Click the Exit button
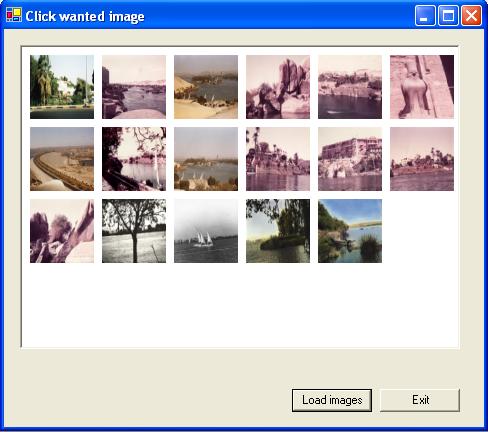Screen dimensions: 488x432 click(420, 400)
